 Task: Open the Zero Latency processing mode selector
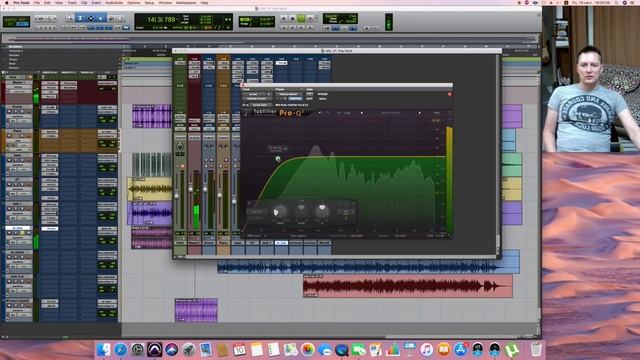(298, 236)
